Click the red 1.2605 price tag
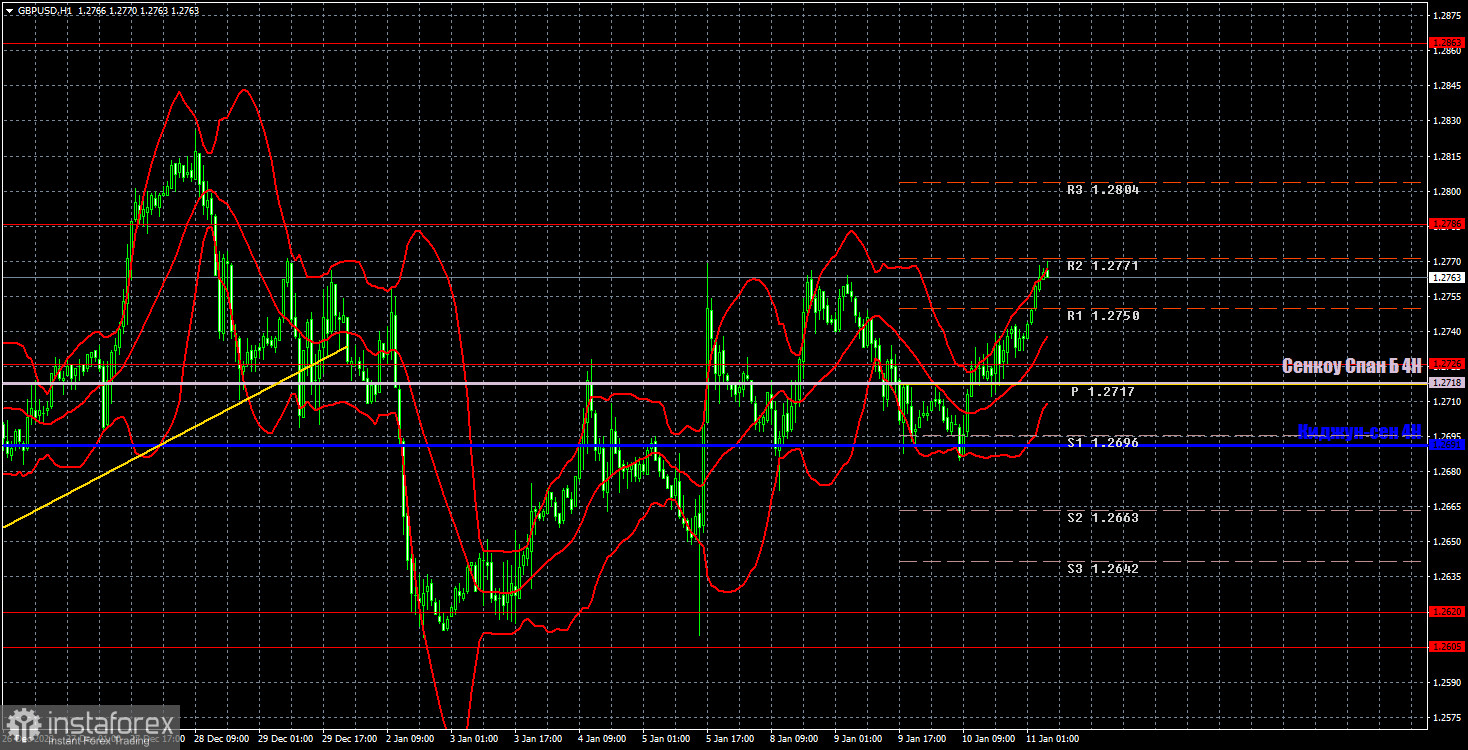The width and height of the screenshot is (1468, 750). click(1447, 647)
